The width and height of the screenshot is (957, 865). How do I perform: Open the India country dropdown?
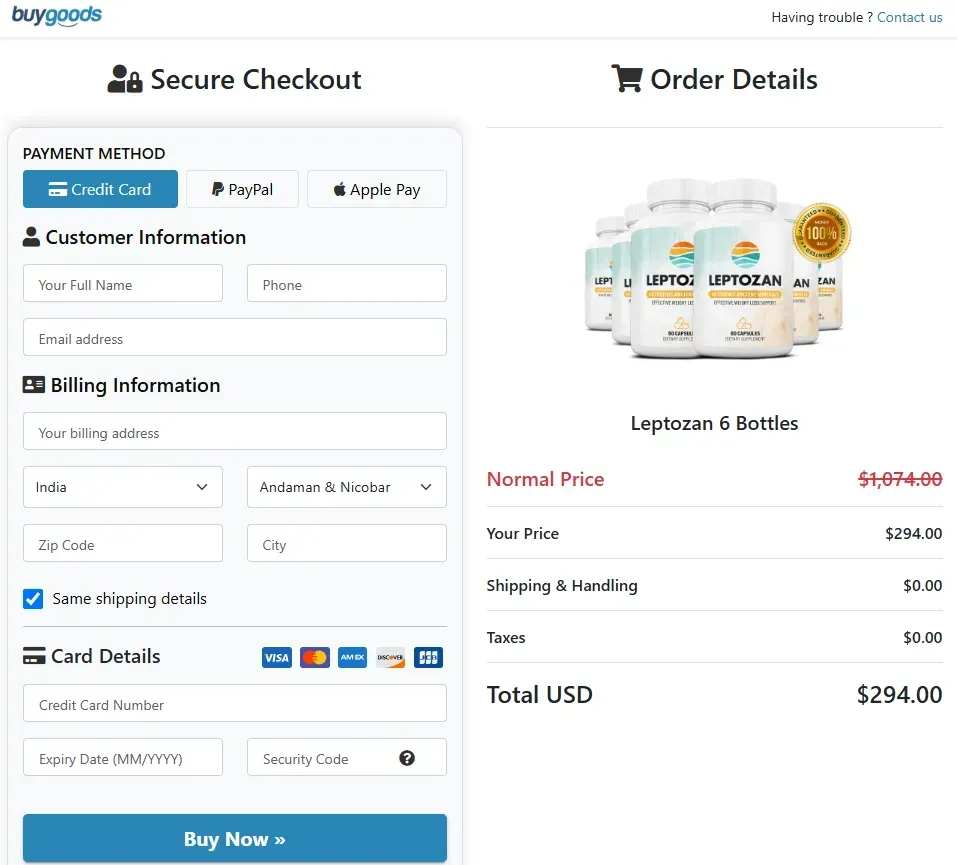[122, 487]
